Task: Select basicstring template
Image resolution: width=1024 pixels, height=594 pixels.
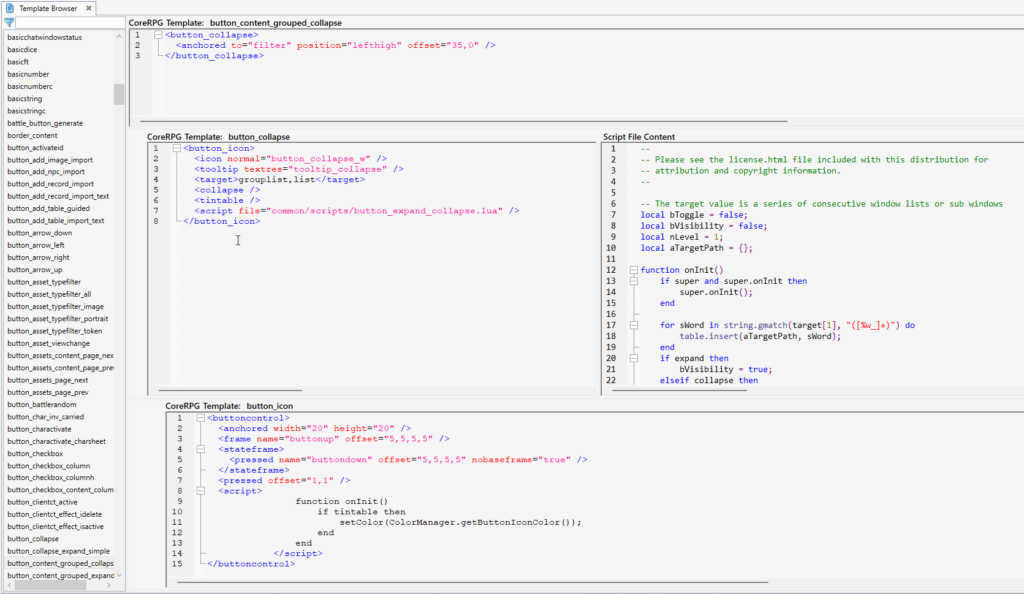Action: [x=25, y=99]
